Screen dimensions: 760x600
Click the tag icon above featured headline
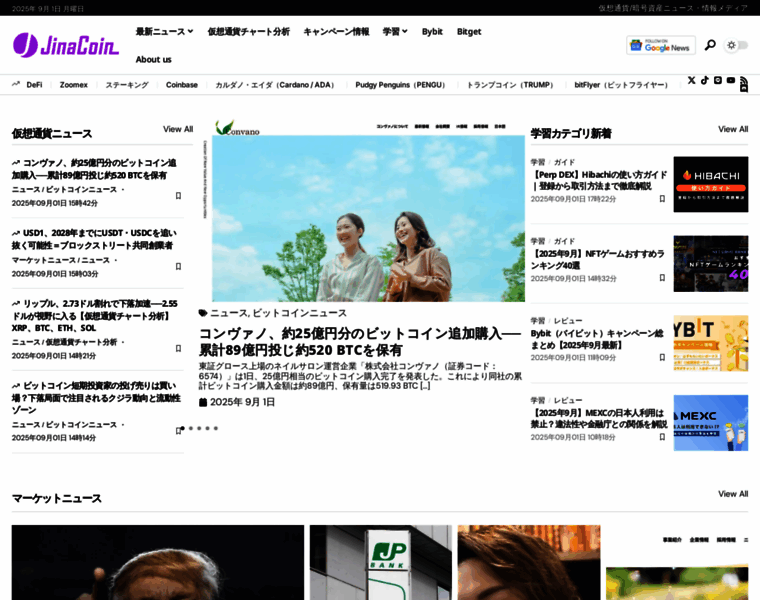click(203, 313)
